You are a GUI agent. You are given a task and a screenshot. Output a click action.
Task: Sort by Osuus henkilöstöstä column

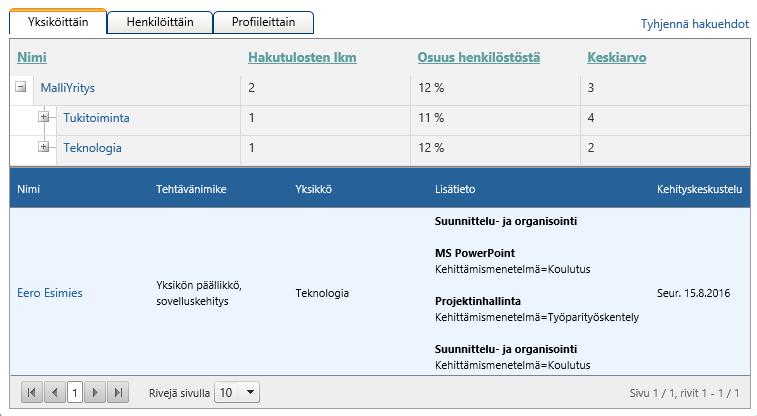[x=478, y=57]
